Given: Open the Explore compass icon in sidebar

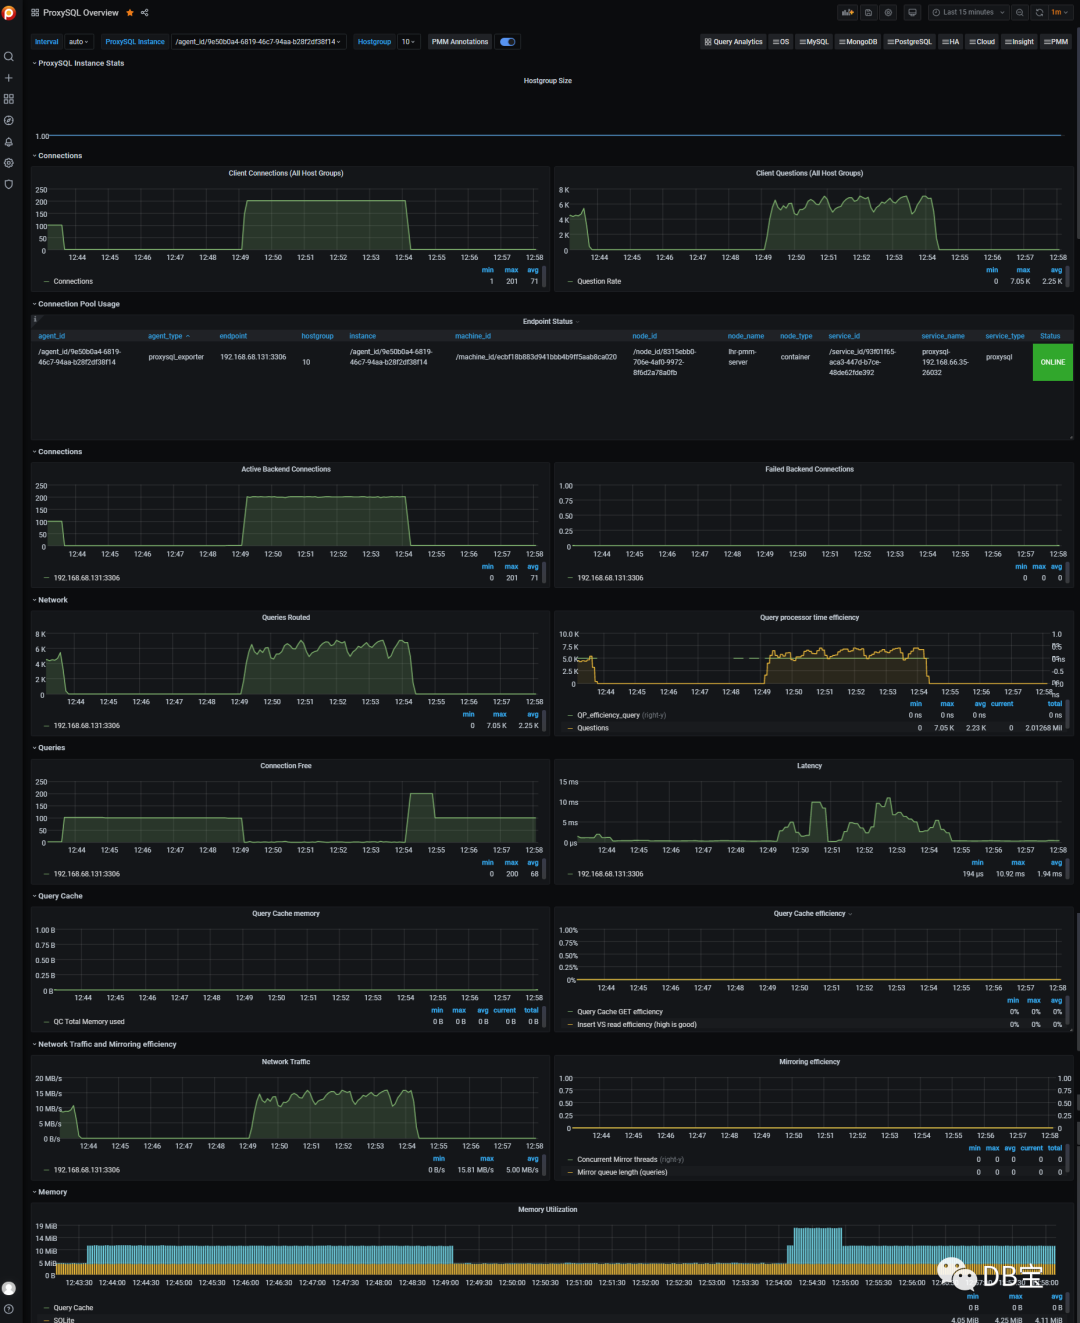Looking at the screenshot, I should coord(9,120).
